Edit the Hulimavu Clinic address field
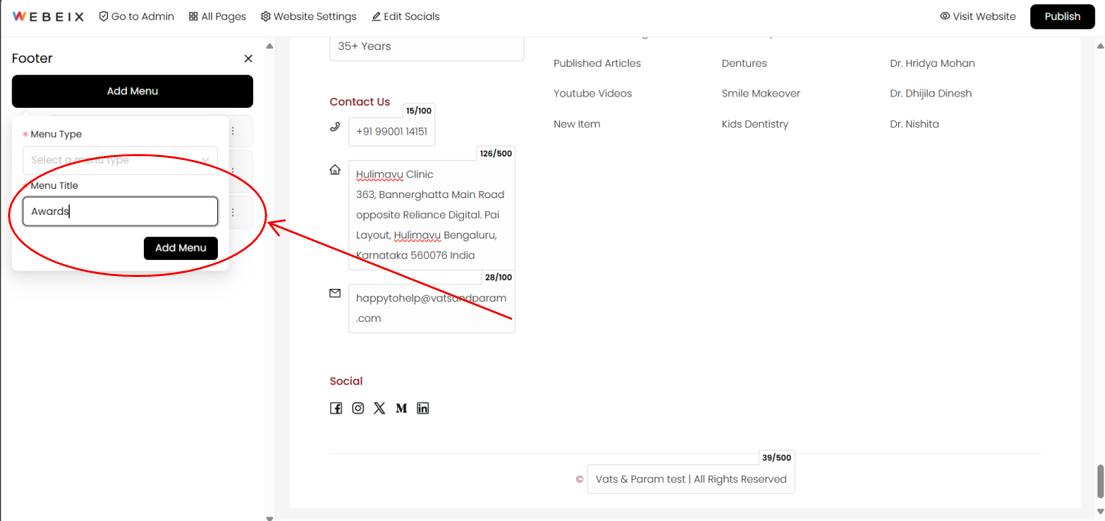This screenshot has height=521, width=1105. click(x=431, y=214)
